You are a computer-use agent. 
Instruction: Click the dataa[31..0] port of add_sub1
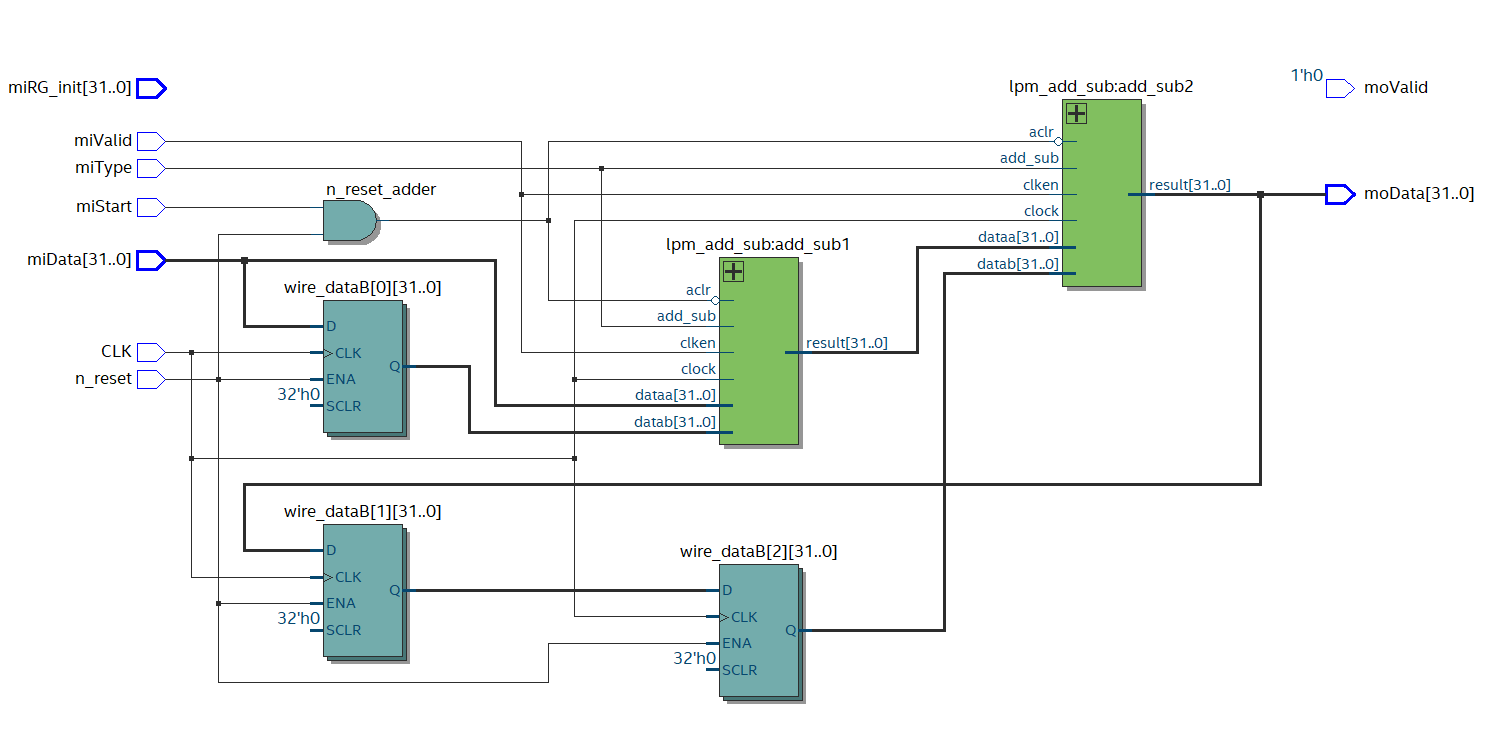point(675,396)
